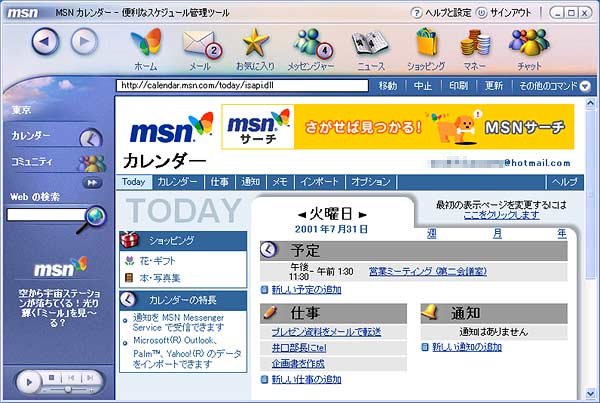Switch to 月 view link

pos(497,233)
